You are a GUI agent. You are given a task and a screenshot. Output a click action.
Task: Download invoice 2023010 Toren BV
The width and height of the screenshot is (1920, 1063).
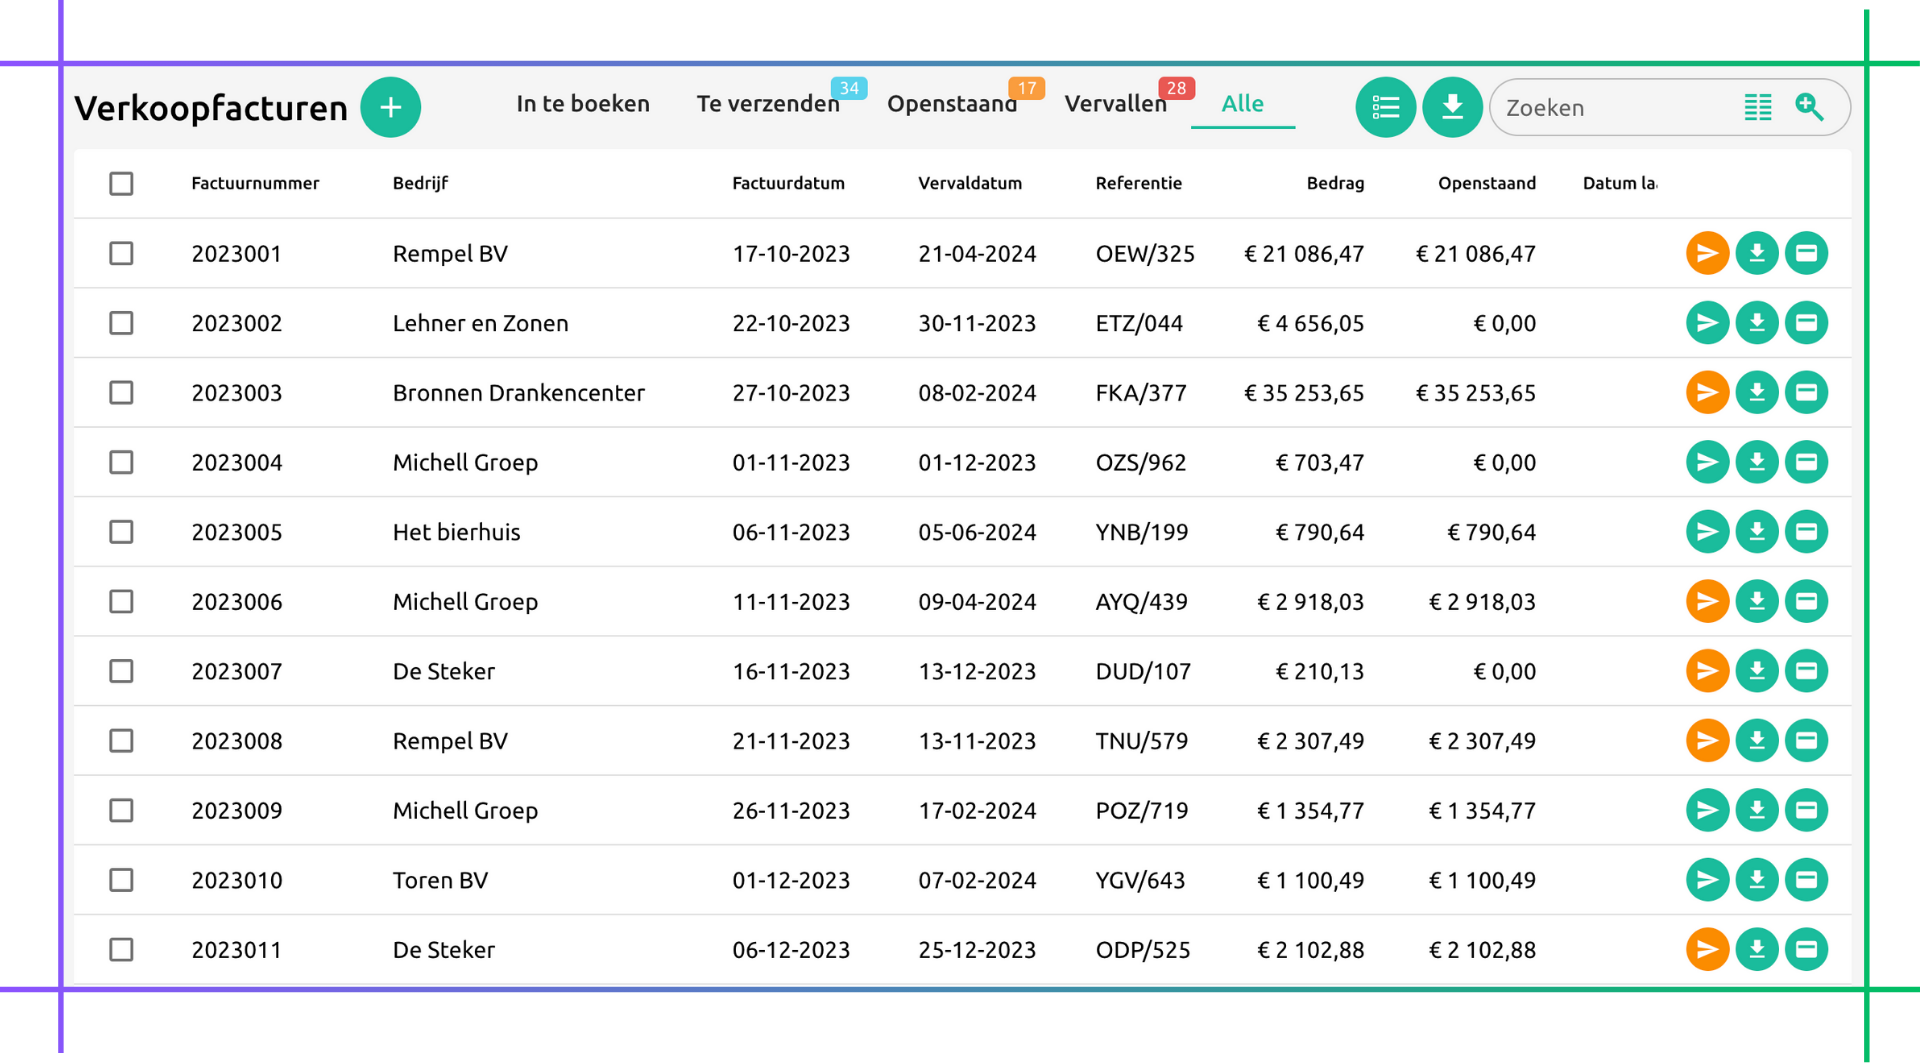point(1757,880)
